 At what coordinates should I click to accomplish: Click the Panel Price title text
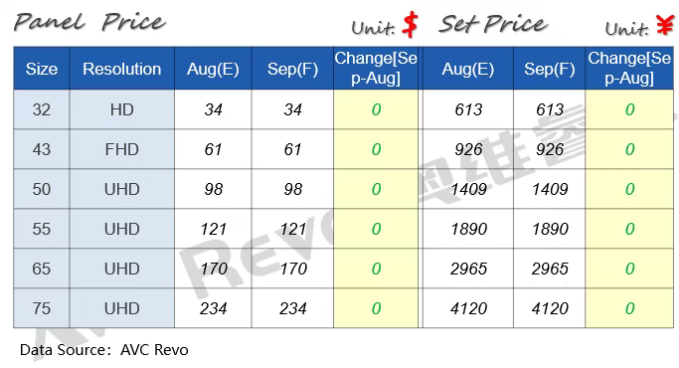pyautogui.click(x=90, y=22)
